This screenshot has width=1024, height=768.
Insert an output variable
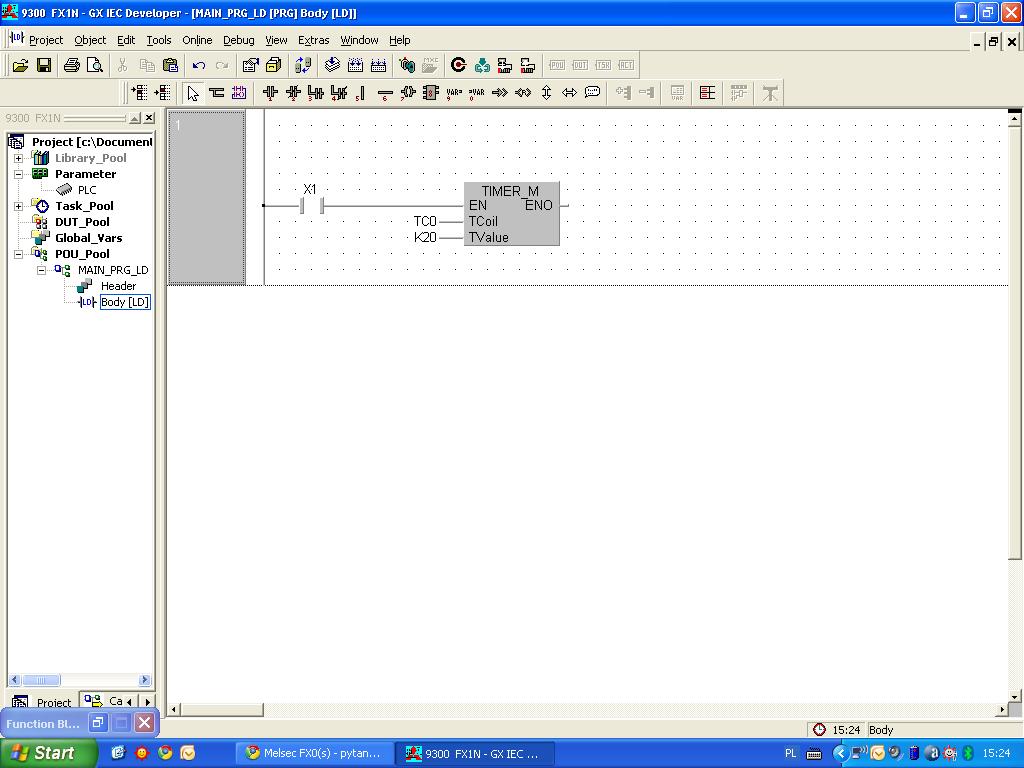pos(477,93)
